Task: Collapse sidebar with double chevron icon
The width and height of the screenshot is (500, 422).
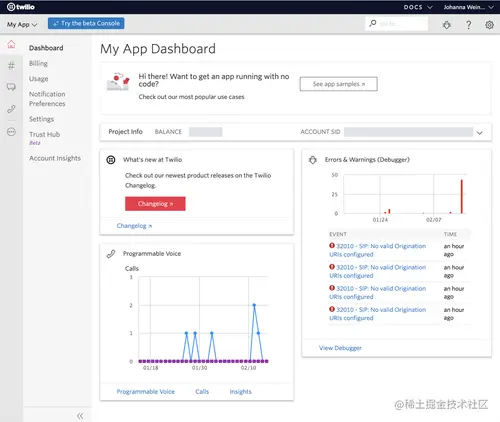Action: click(x=80, y=416)
